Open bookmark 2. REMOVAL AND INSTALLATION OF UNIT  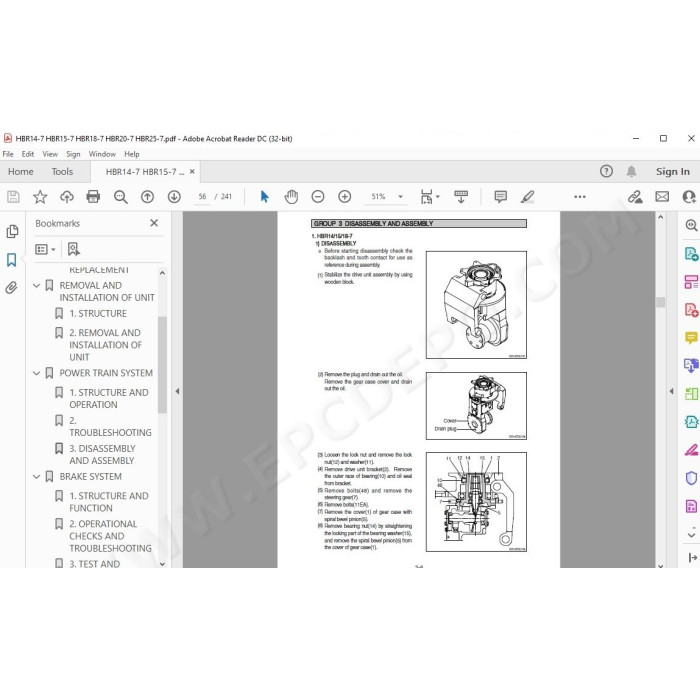(x=105, y=345)
